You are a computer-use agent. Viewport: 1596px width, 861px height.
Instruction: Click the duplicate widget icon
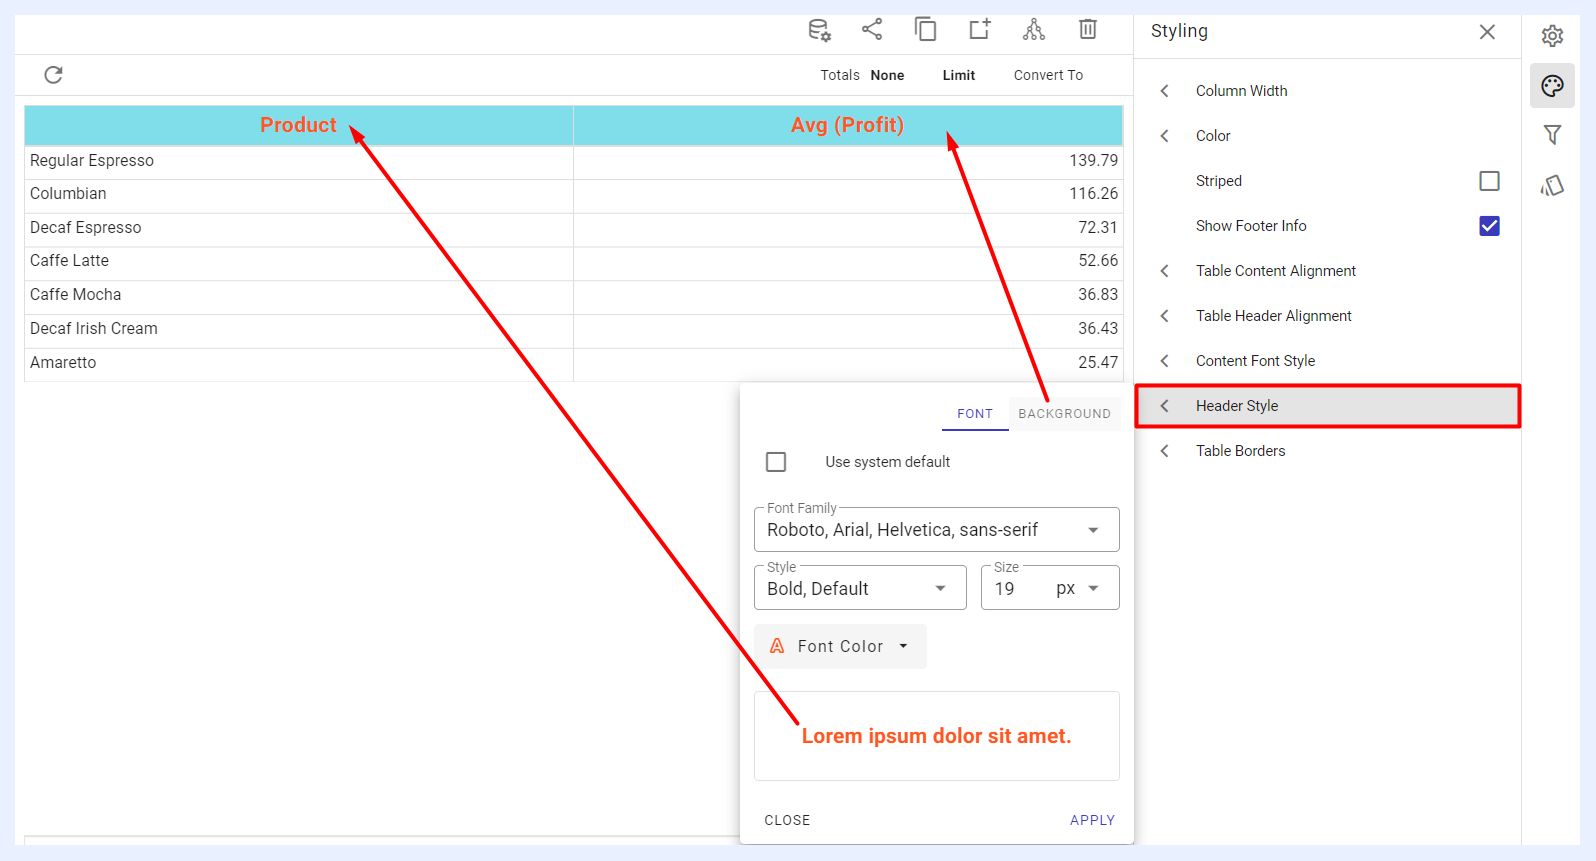click(x=926, y=29)
